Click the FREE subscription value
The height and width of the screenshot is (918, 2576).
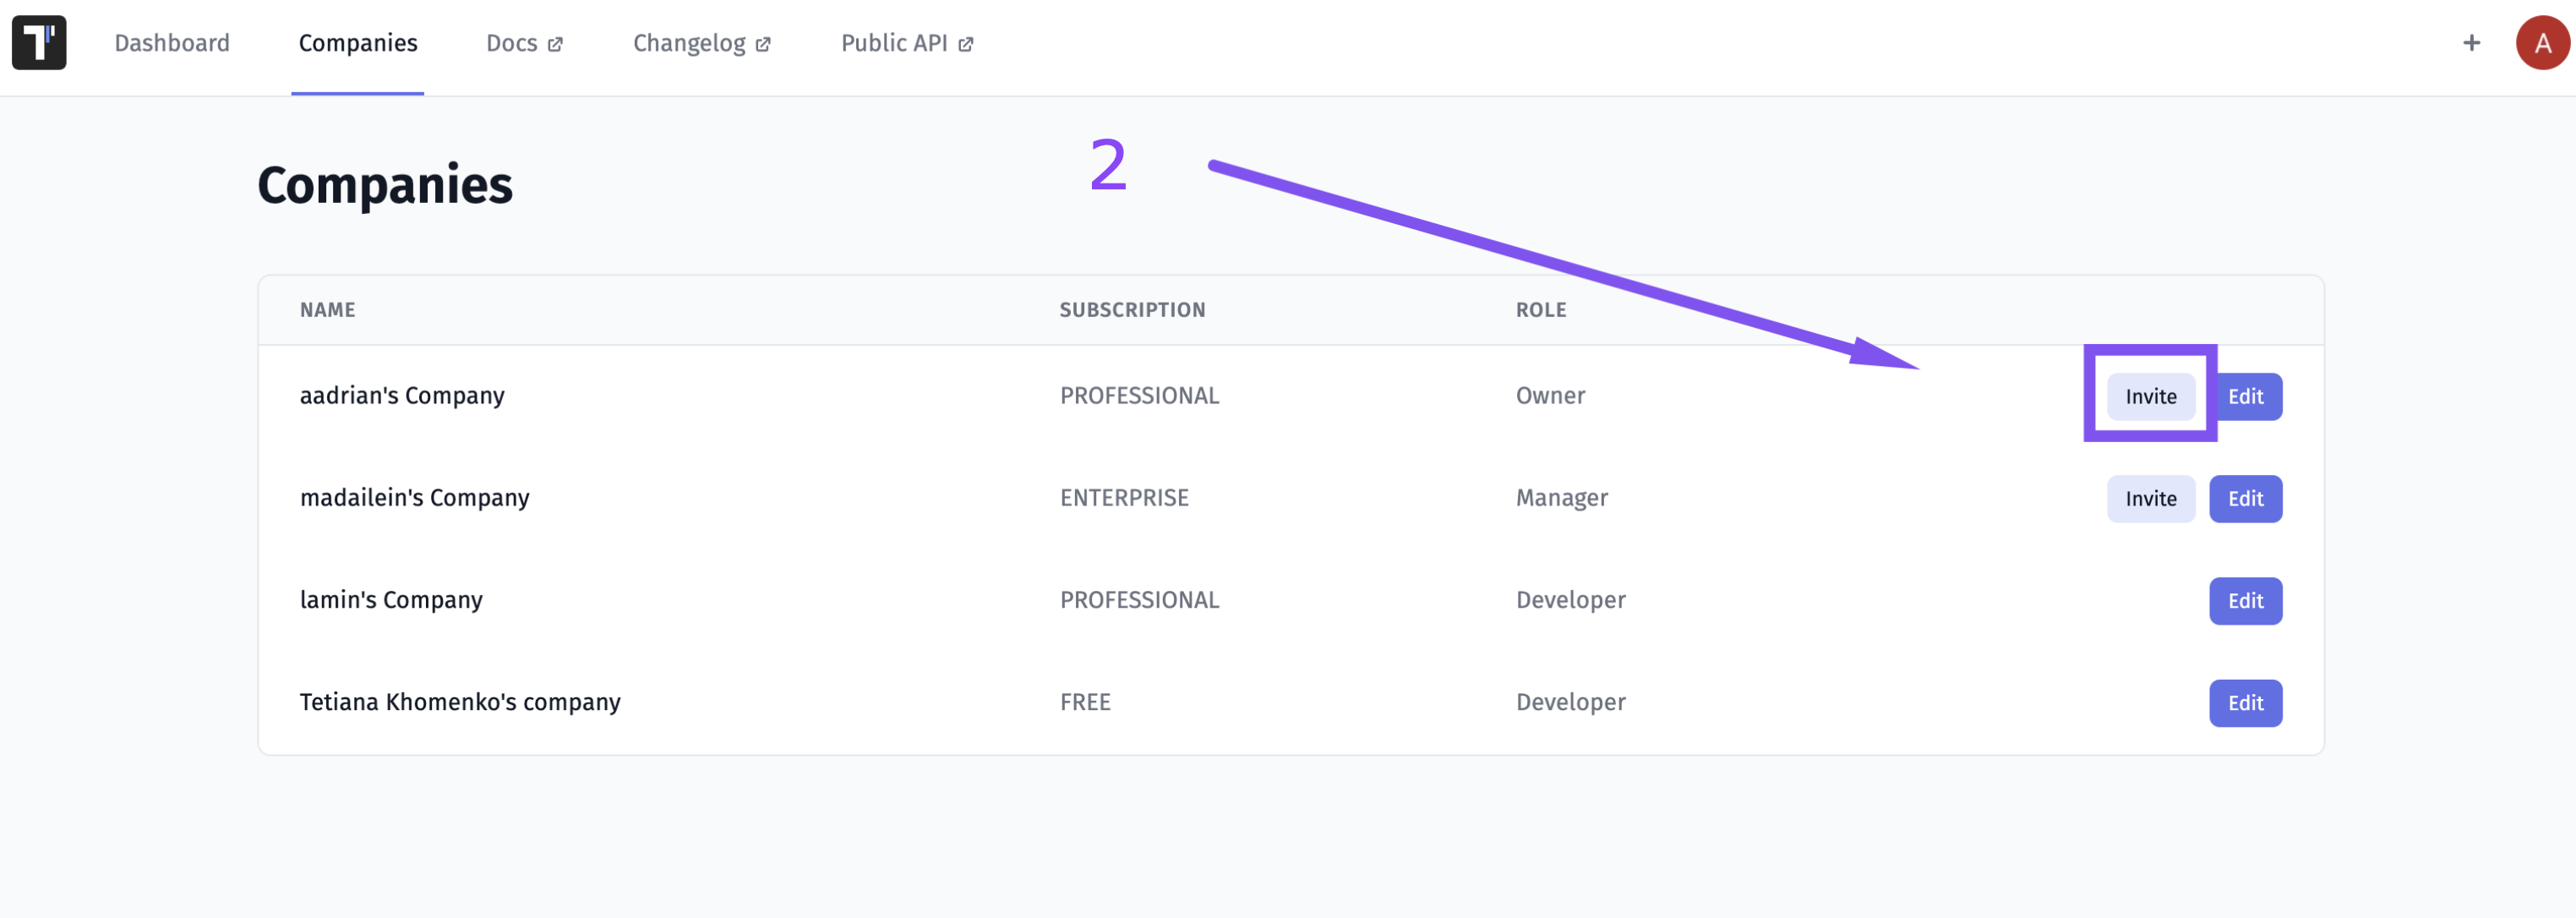(1085, 702)
